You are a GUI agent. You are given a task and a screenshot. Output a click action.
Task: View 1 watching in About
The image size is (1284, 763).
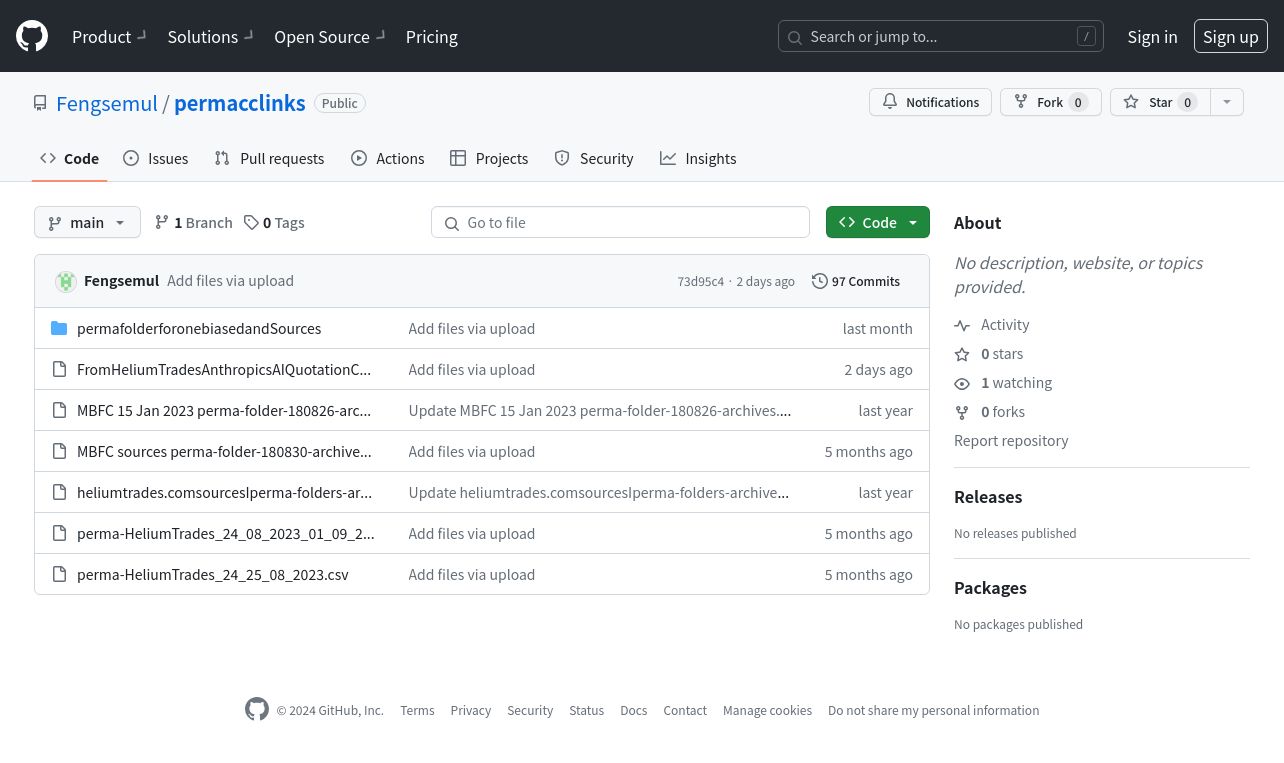tap(1003, 383)
